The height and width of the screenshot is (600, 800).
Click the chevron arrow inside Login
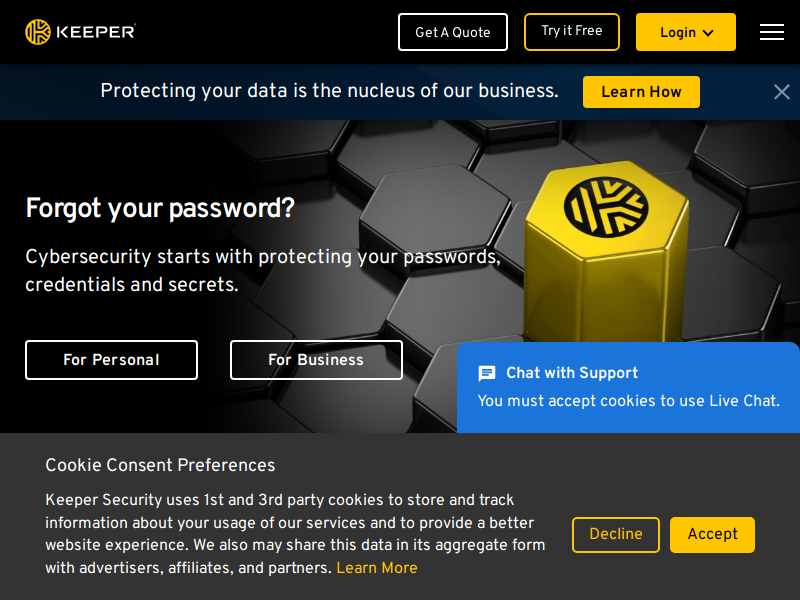pyautogui.click(x=708, y=33)
